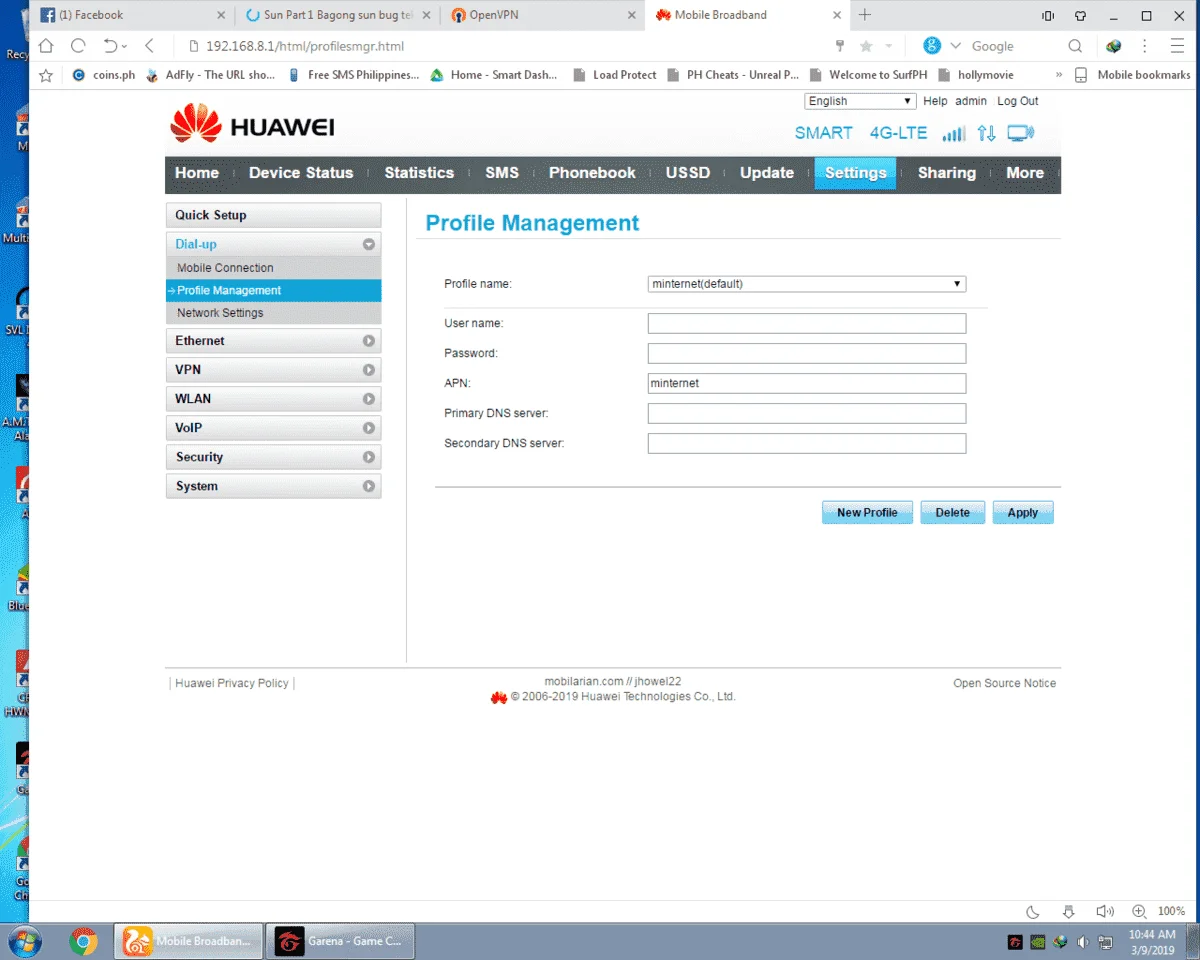This screenshot has height=960, width=1200.
Task: Go to browser home page icon
Action: point(46,46)
